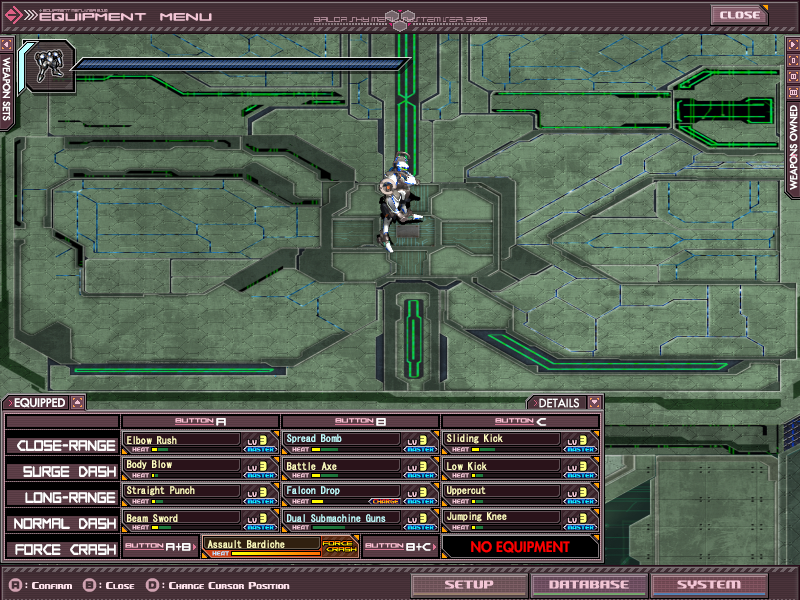
Task: Click the MASTER badge of Low Kick
Action: pos(581,476)
